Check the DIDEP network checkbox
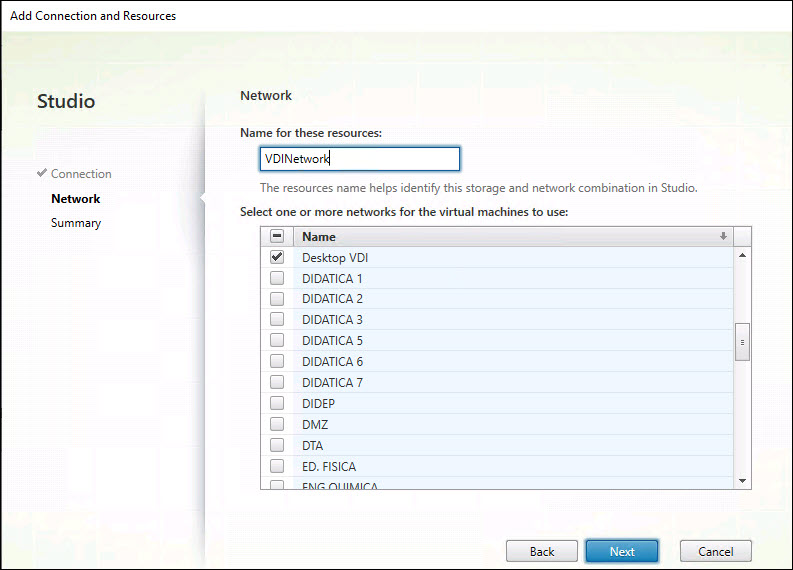This screenshot has height=570, width=793. pos(277,403)
